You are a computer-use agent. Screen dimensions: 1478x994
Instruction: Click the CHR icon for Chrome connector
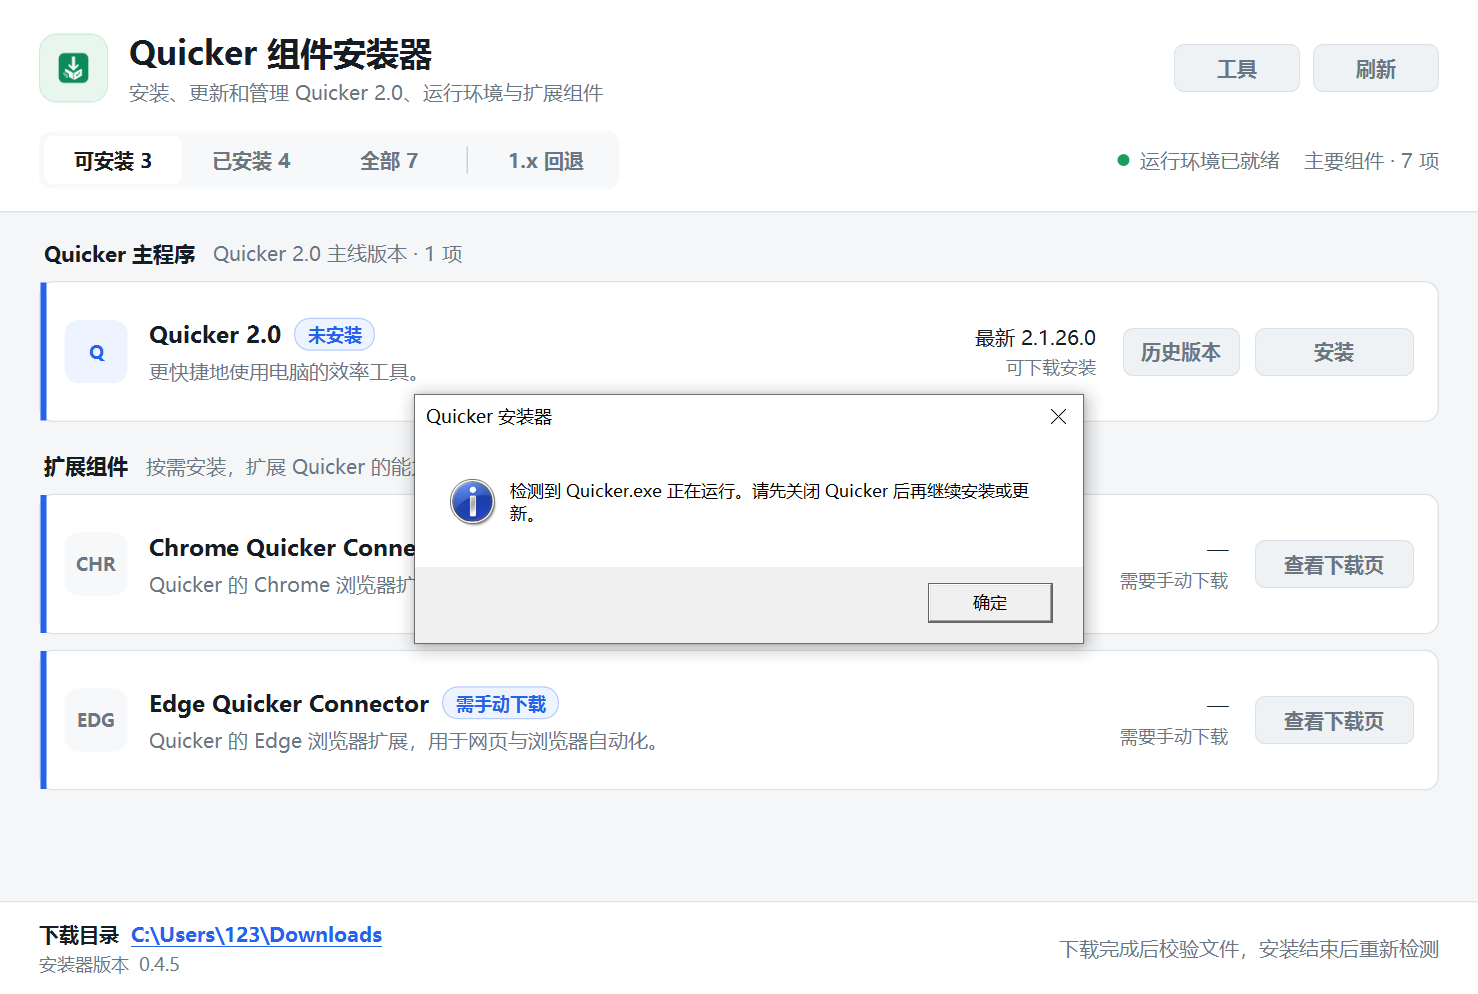coord(96,564)
